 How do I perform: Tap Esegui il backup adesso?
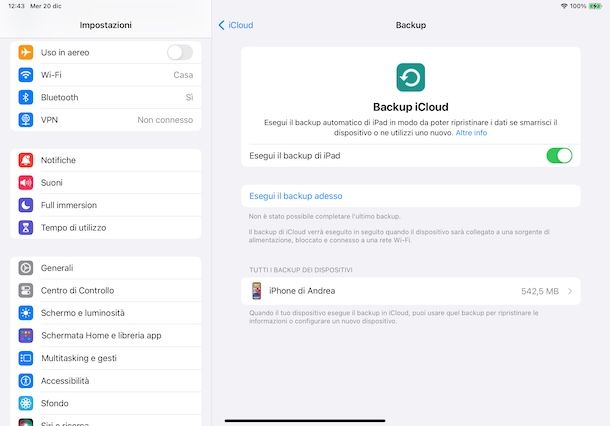[x=296, y=196]
